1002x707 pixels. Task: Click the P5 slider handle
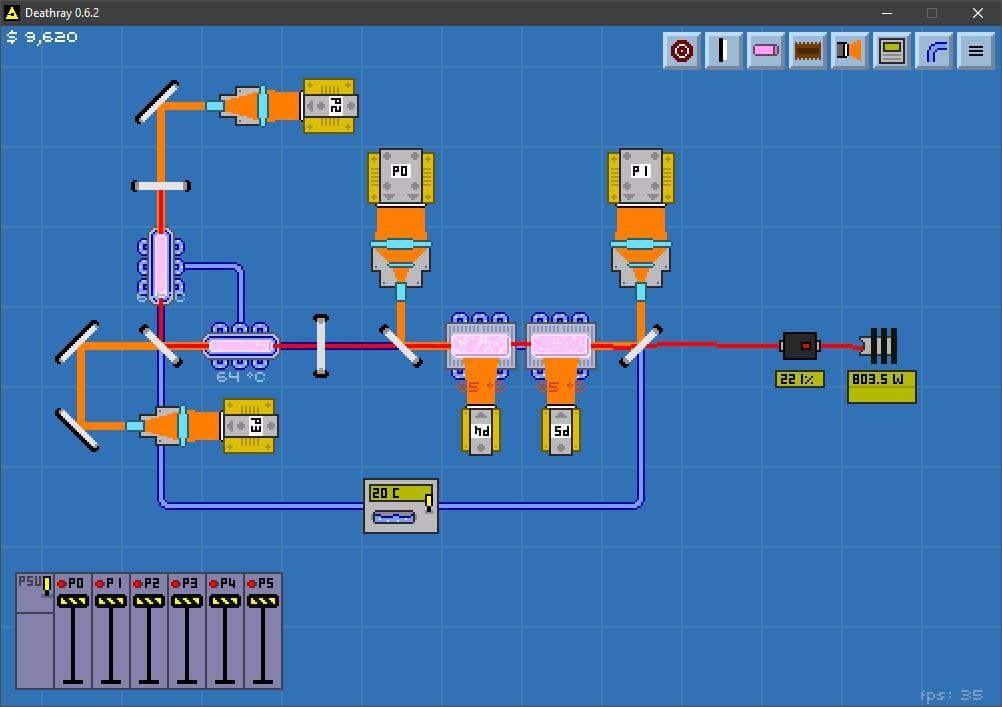pos(263,601)
